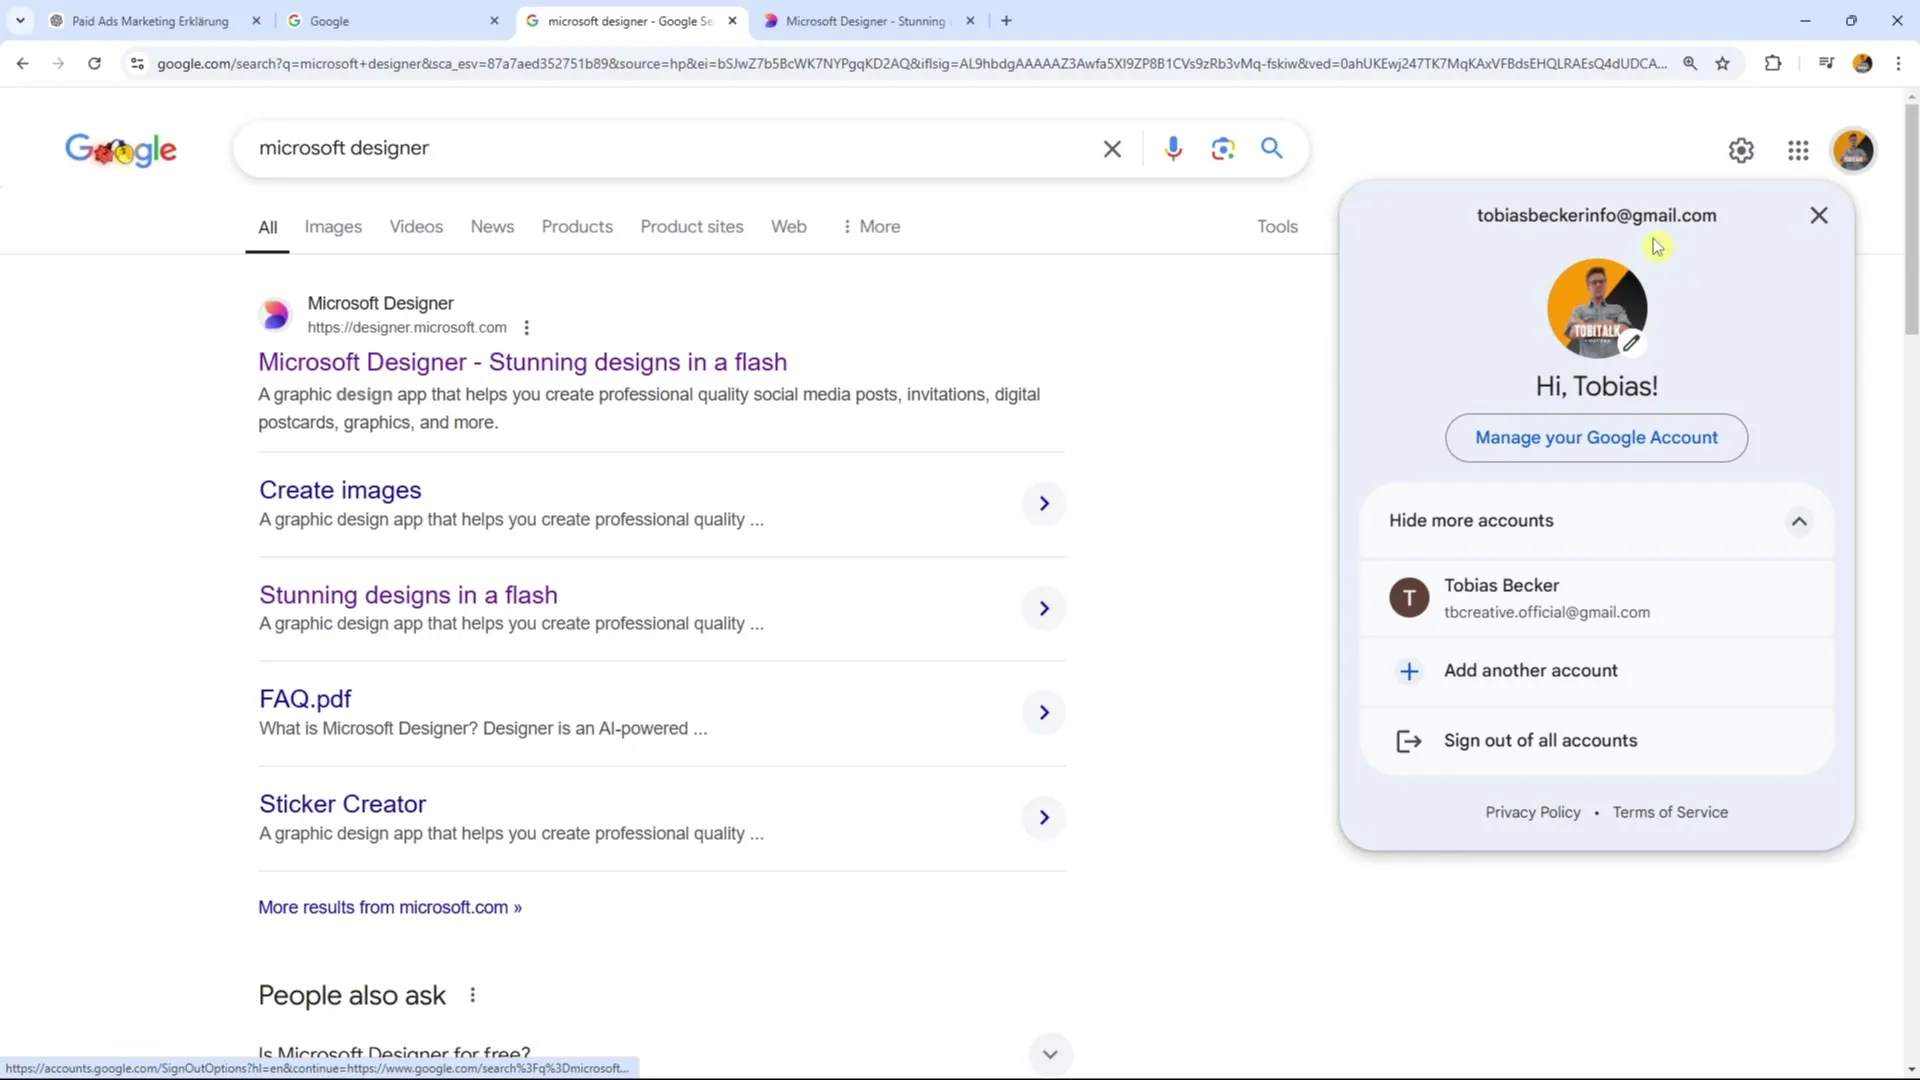This screenshot has width=1920, height=1080.
Task: Expand arrow next to Create images
Action: [x=1044, y=504]
